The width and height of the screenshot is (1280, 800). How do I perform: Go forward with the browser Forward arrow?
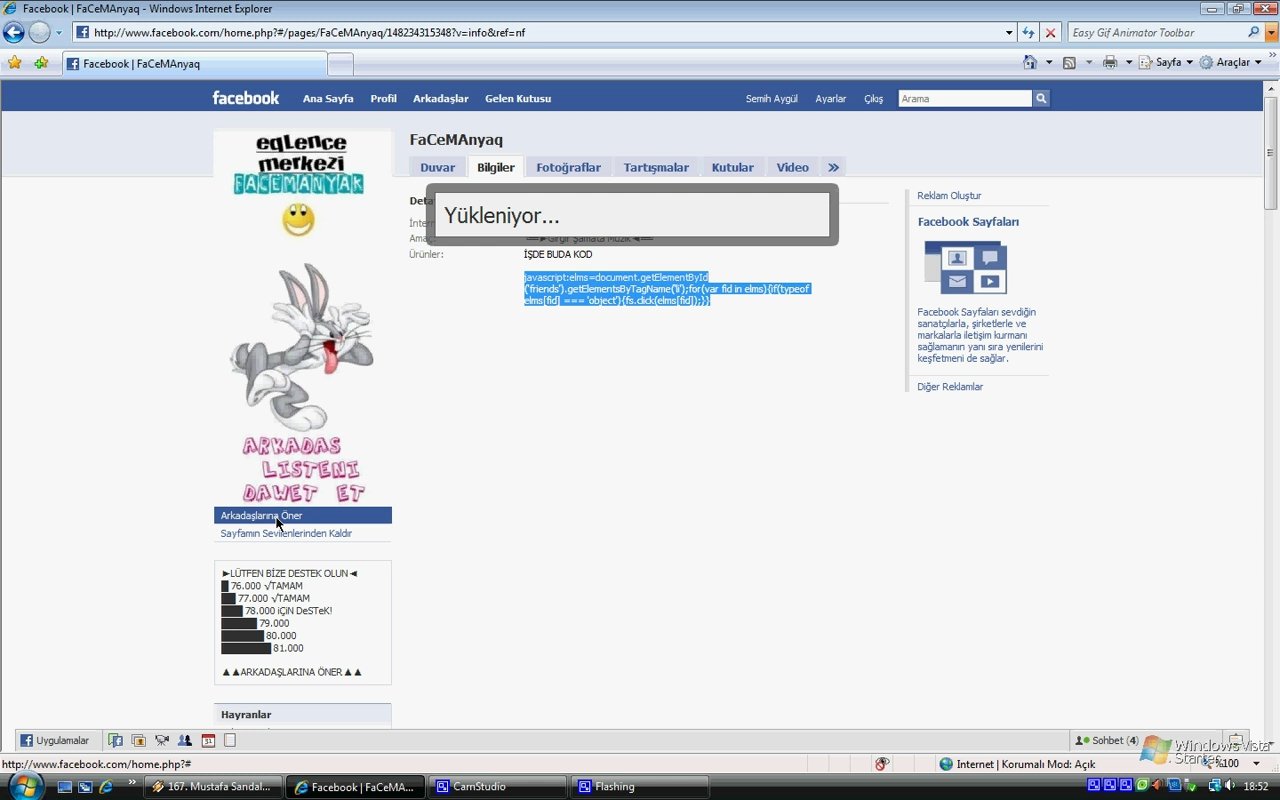point(39,32)
